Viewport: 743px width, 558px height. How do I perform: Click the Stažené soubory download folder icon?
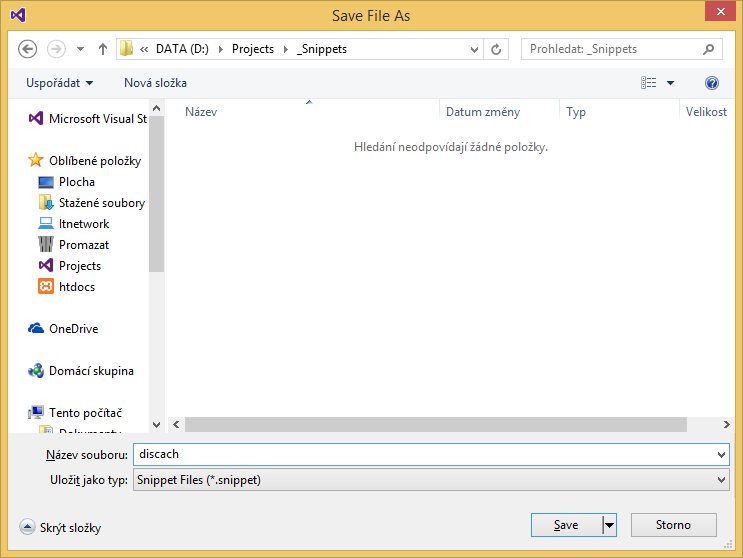point(45,202)
